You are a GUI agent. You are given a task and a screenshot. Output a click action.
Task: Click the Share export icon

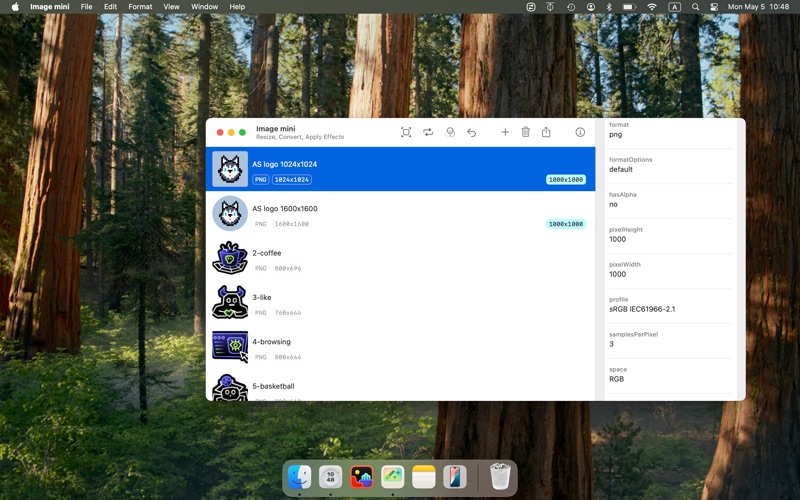[x=546, y=132]
